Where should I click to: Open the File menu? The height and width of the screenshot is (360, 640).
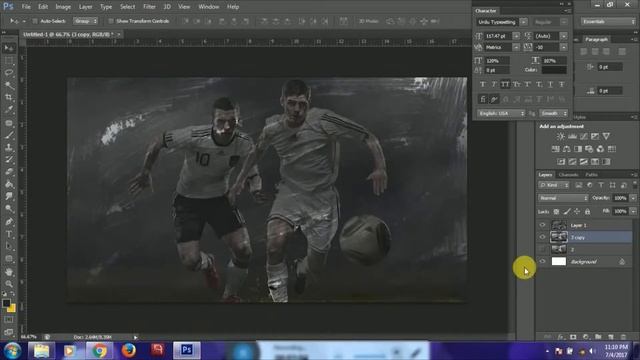[26, 7]
